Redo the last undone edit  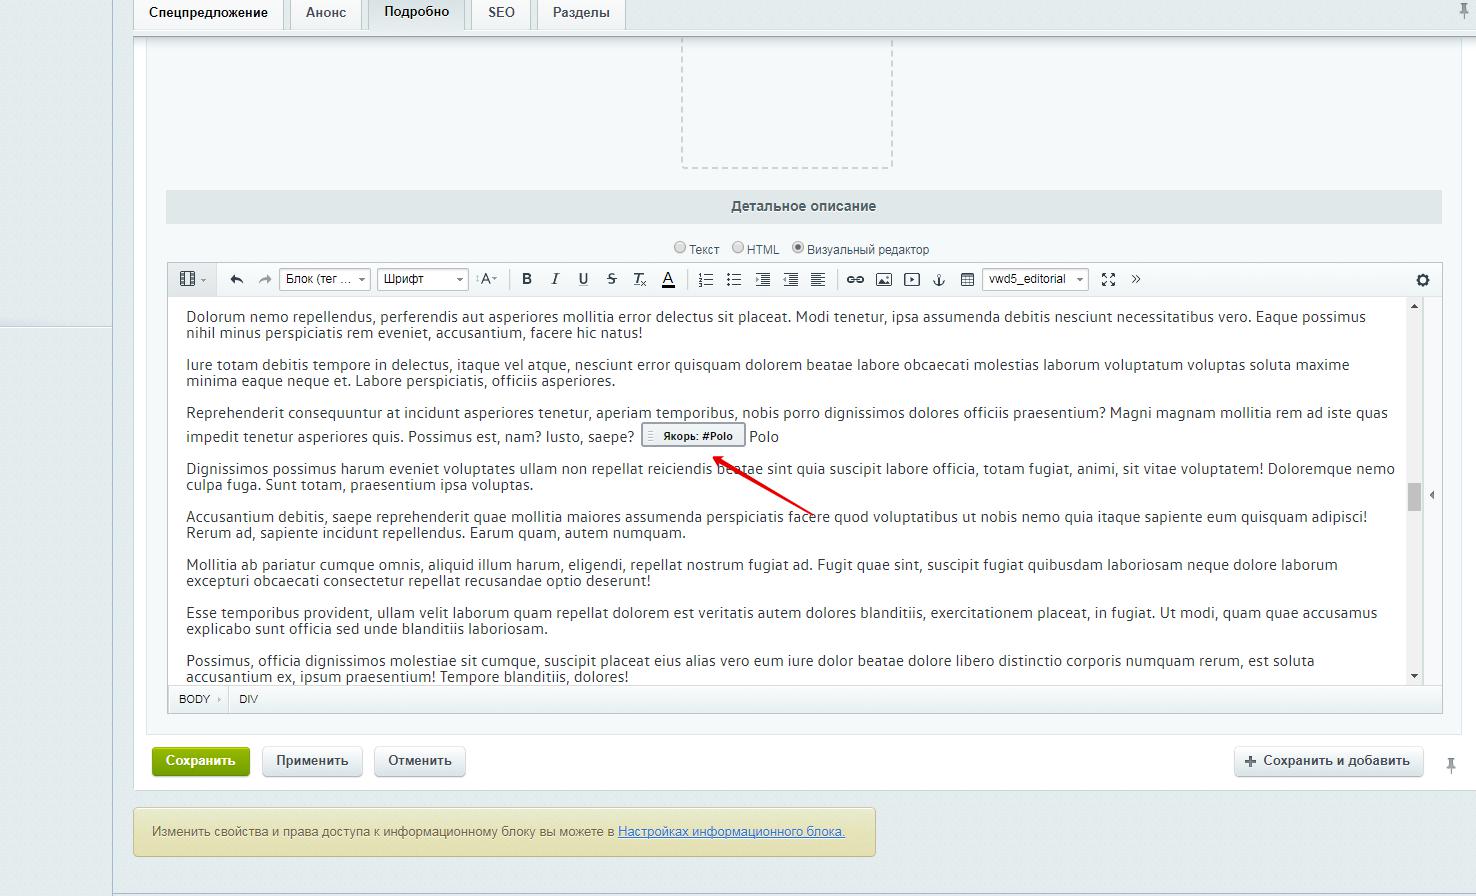pyautogui.click(x=264, y=279)
